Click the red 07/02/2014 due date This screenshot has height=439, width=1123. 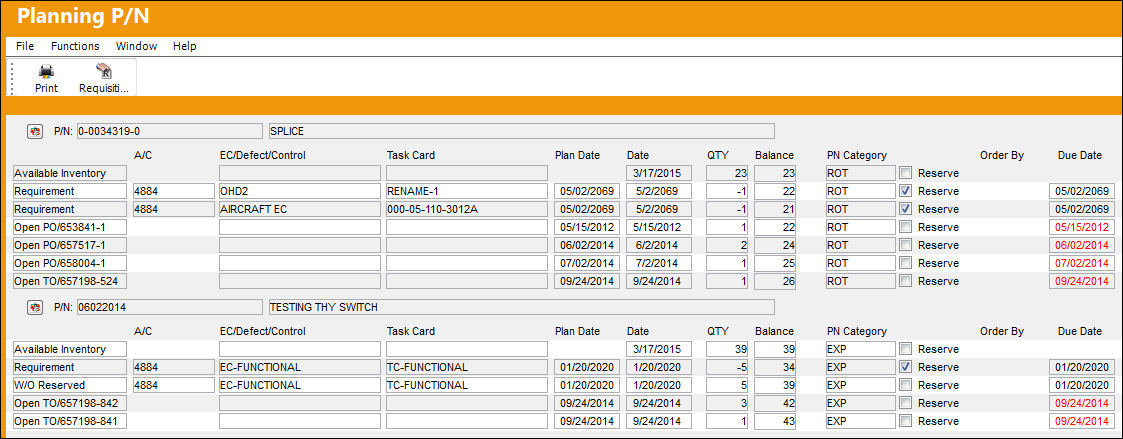coord(1082,263)
